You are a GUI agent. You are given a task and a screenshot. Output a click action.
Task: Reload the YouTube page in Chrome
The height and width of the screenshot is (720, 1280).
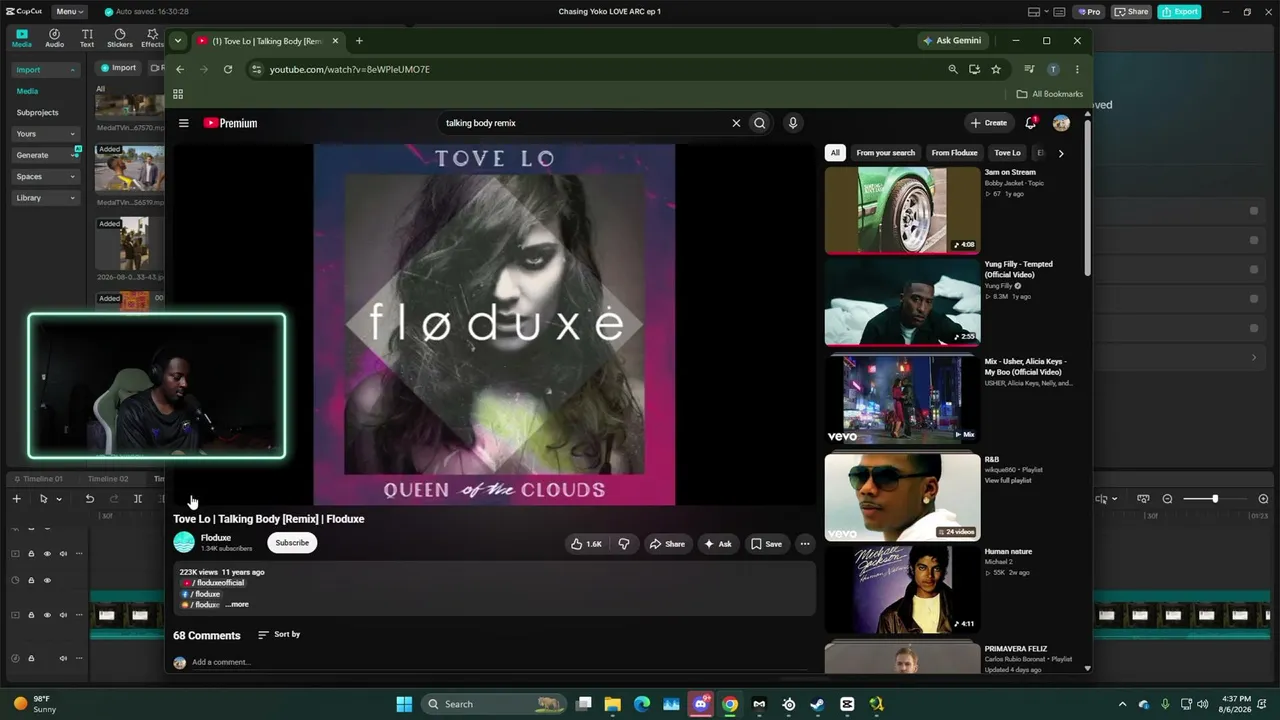pyautogui.click(x=228, y=69)
